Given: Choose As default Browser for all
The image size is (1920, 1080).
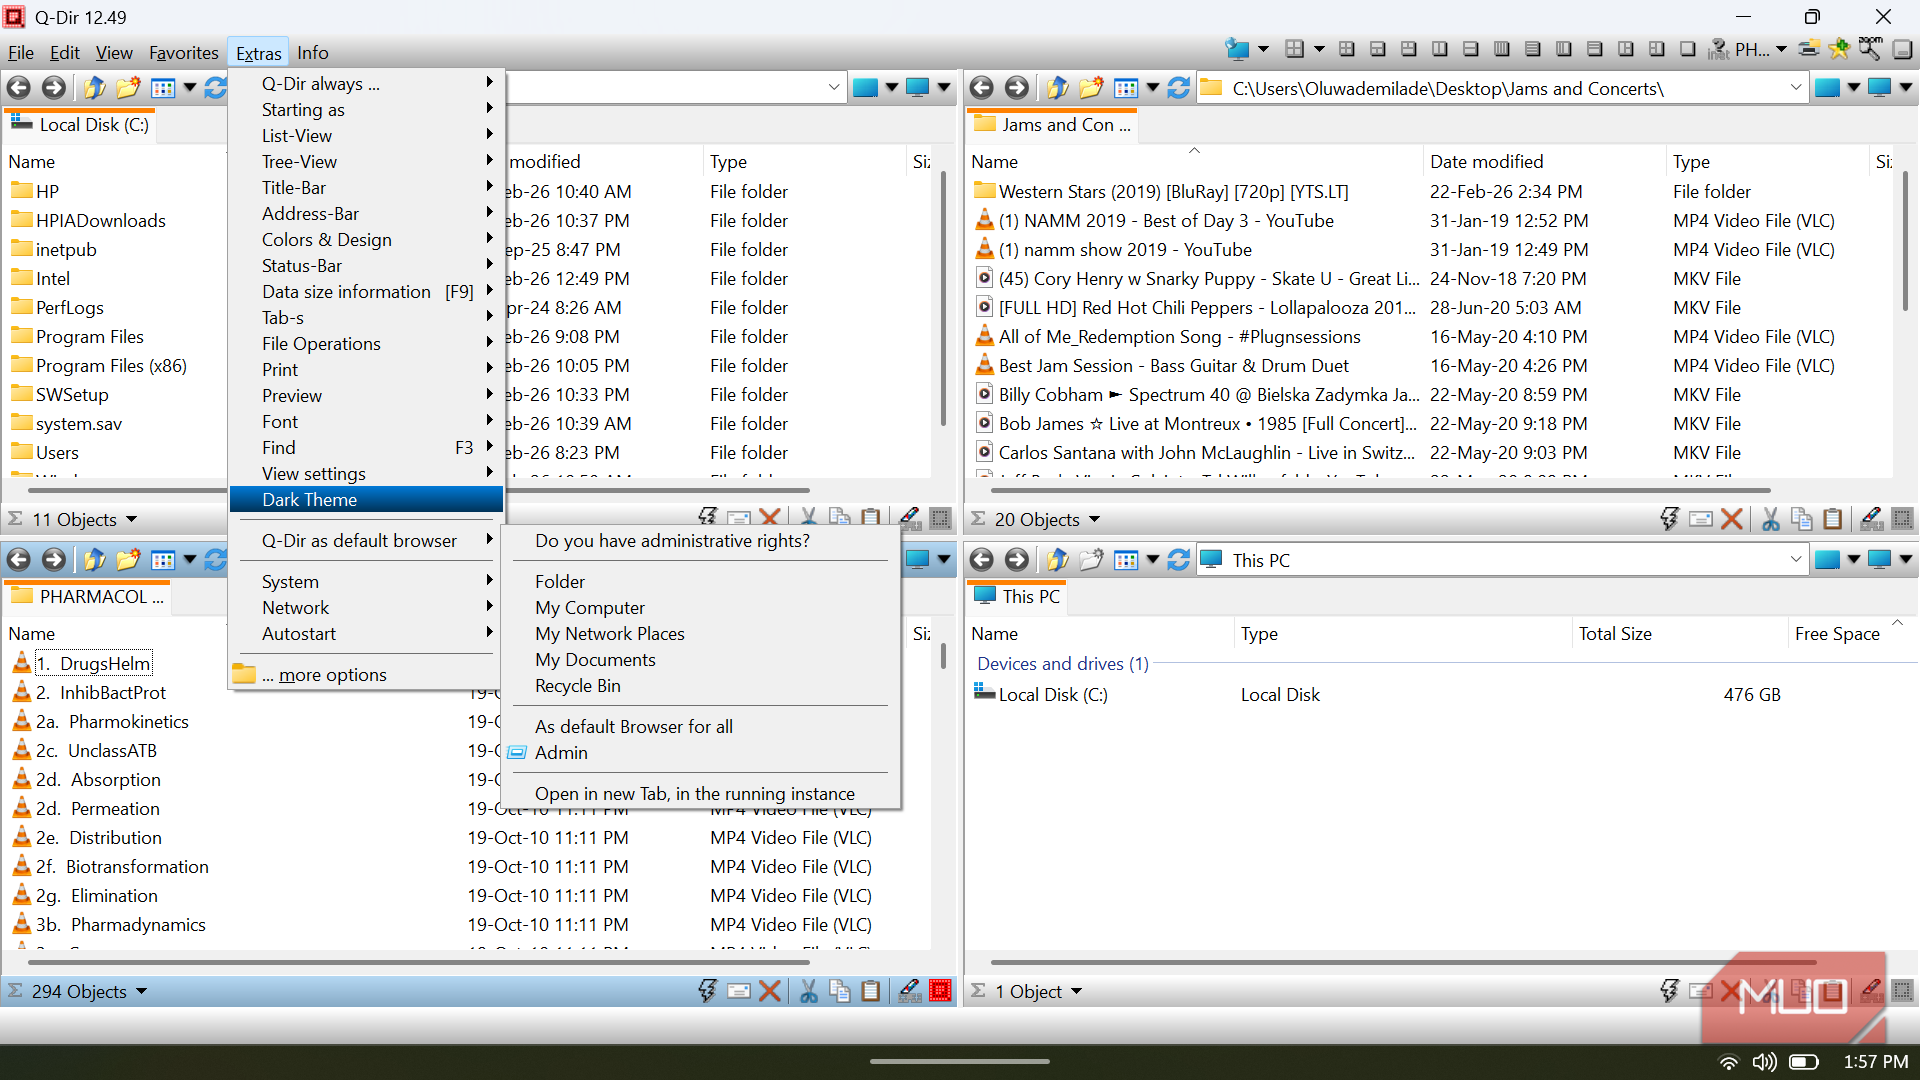Looking at the screenshot, I should coord(634,727).
